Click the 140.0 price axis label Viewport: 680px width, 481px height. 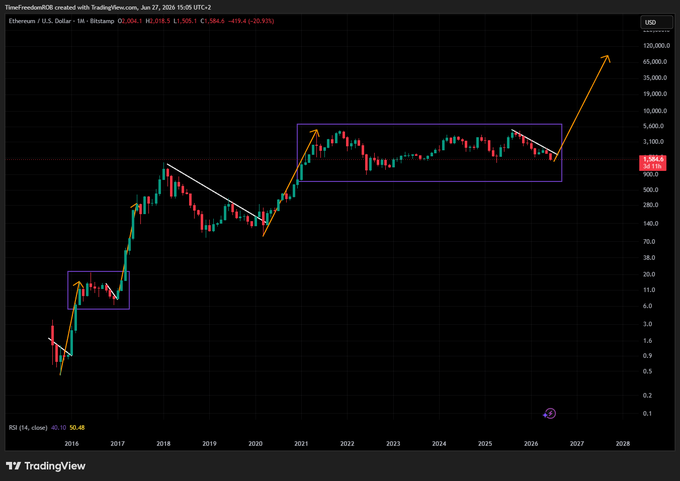pos(651,224)
